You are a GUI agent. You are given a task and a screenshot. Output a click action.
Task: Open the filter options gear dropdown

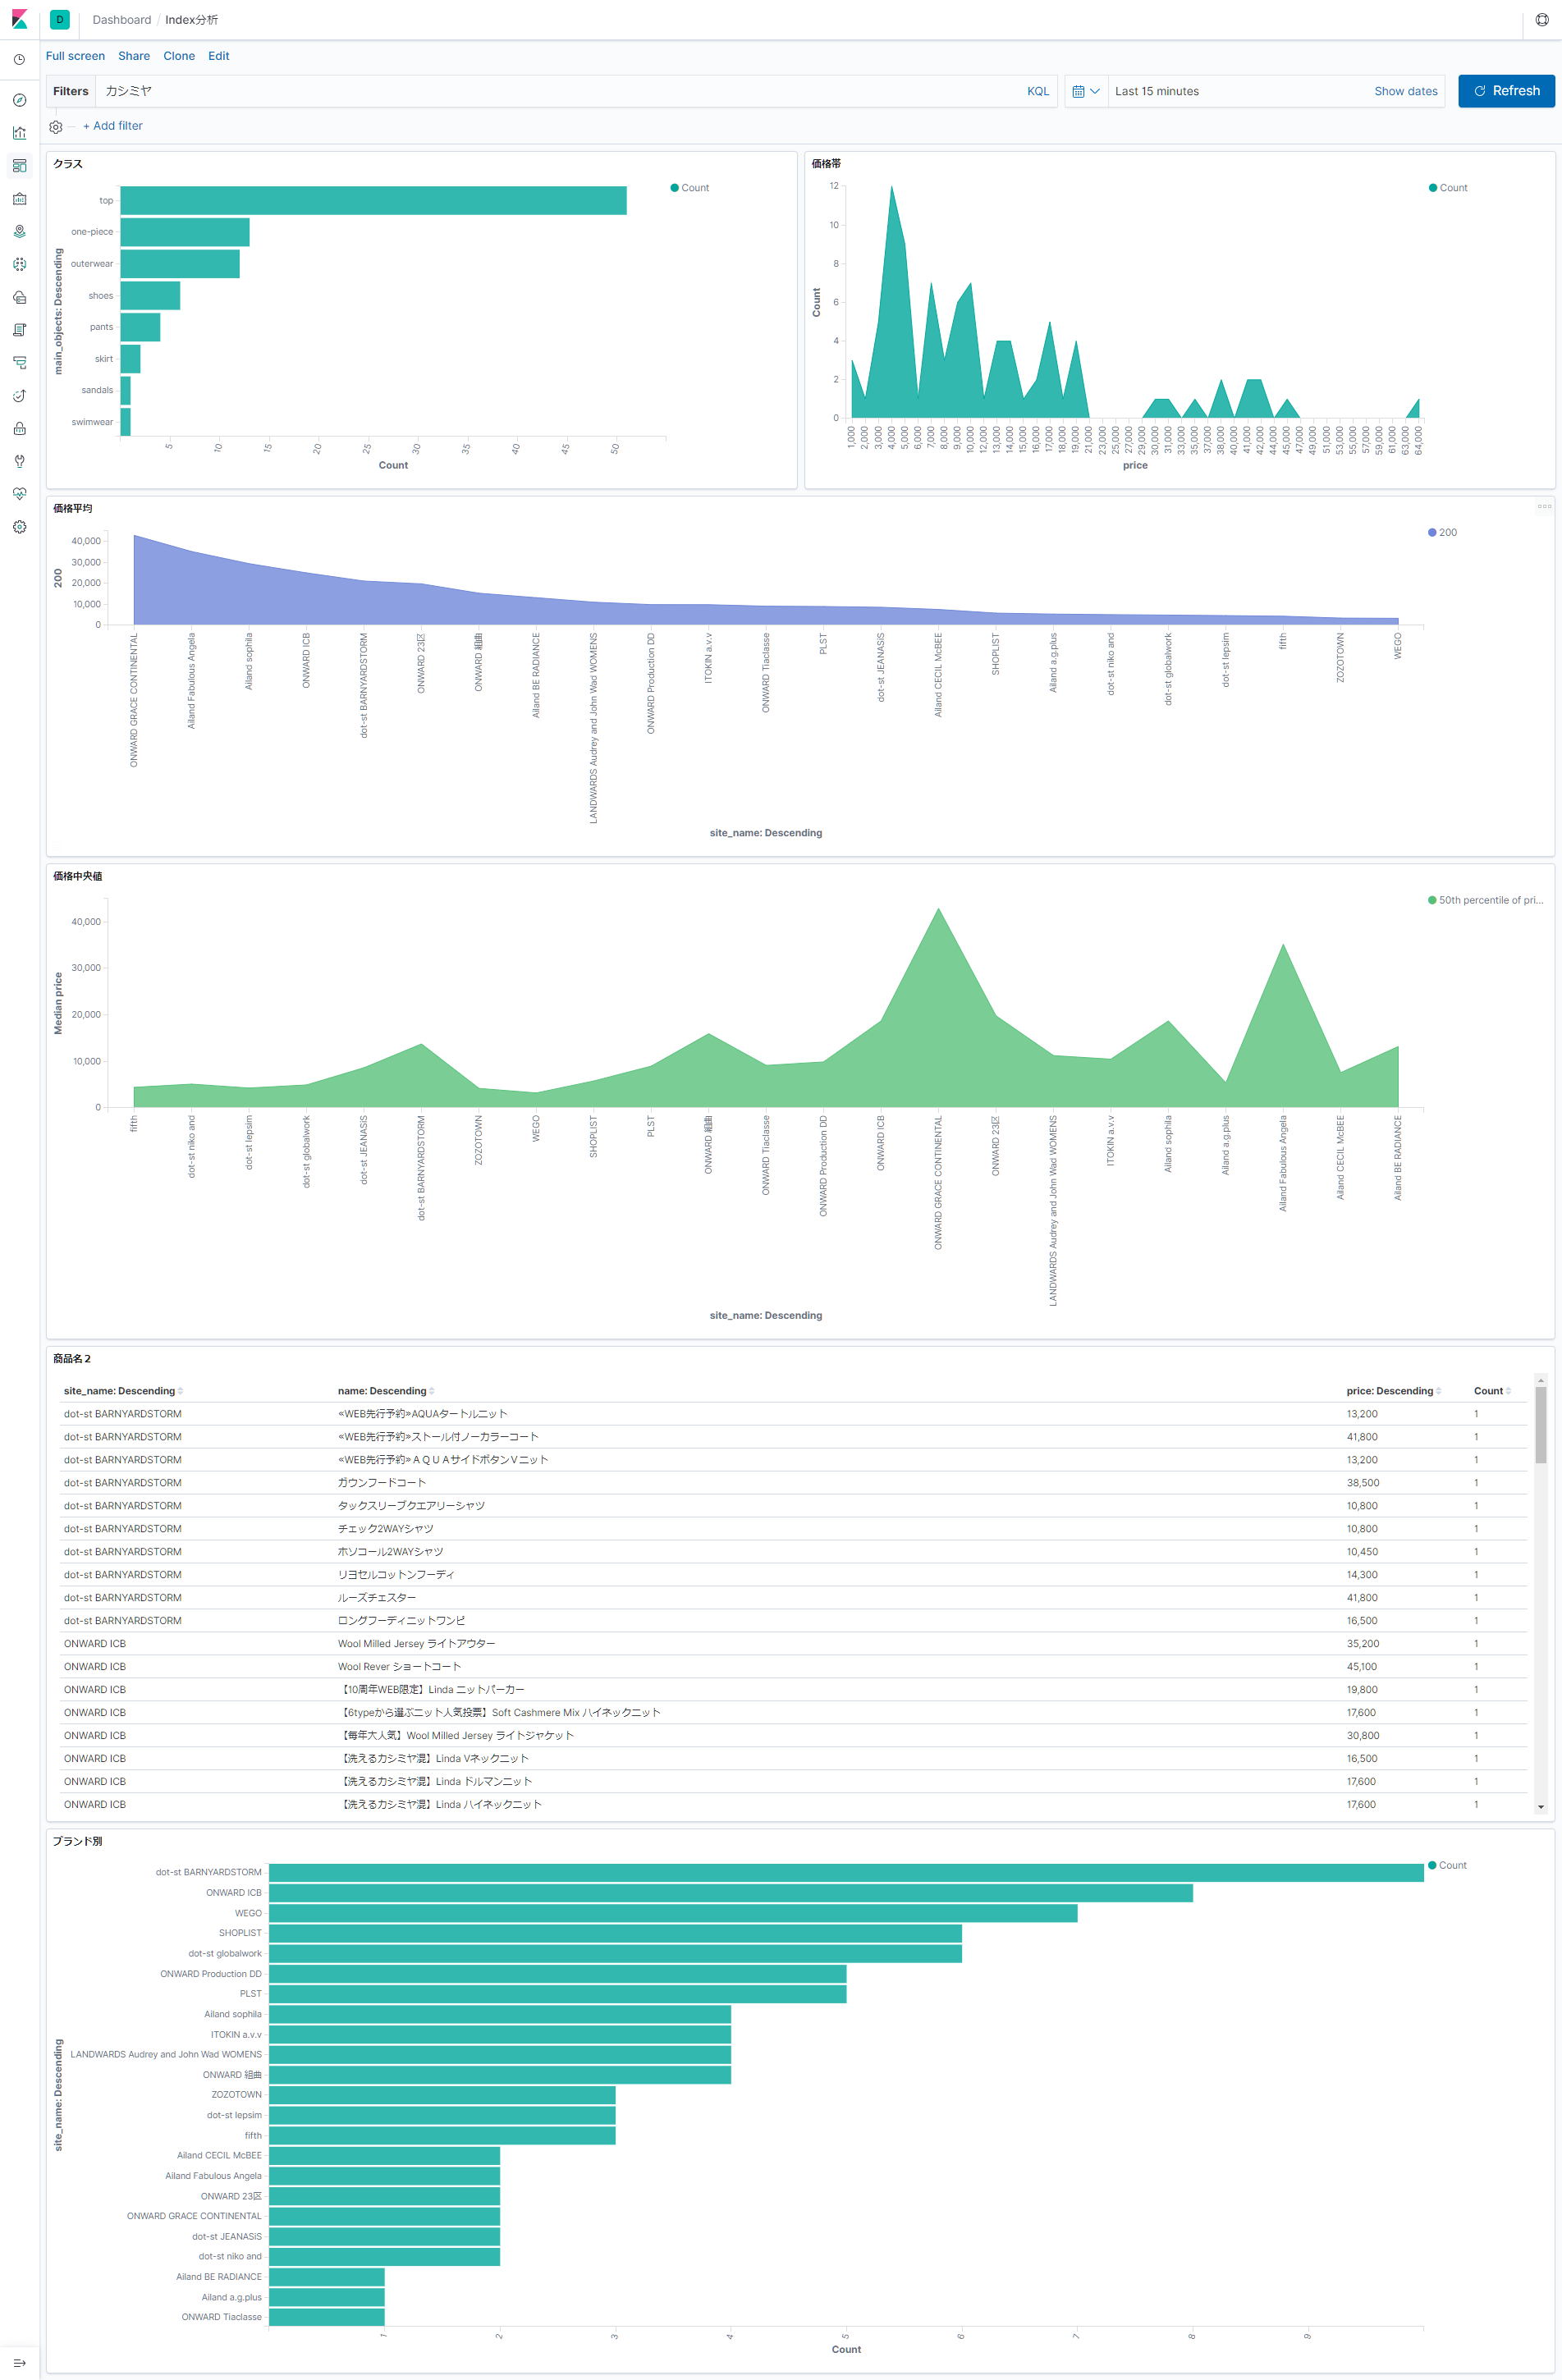[x=55, y=126]
